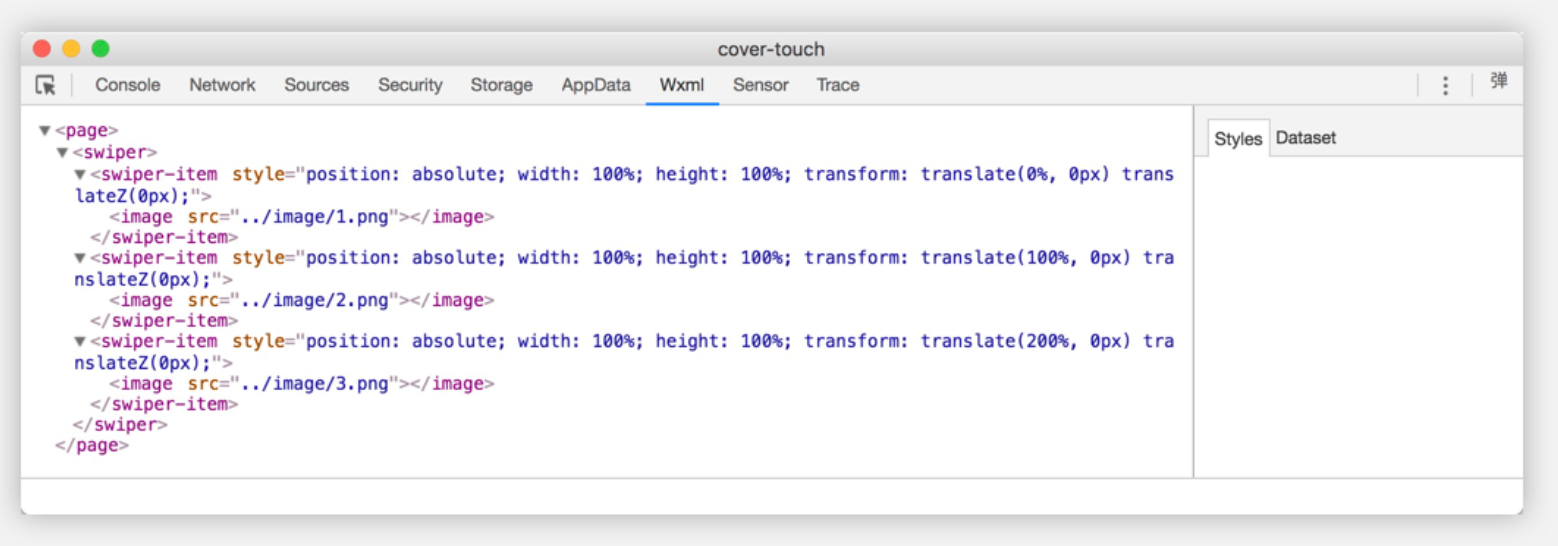
Task: Click the 弹 popout icon
Action: point(1498,82)
